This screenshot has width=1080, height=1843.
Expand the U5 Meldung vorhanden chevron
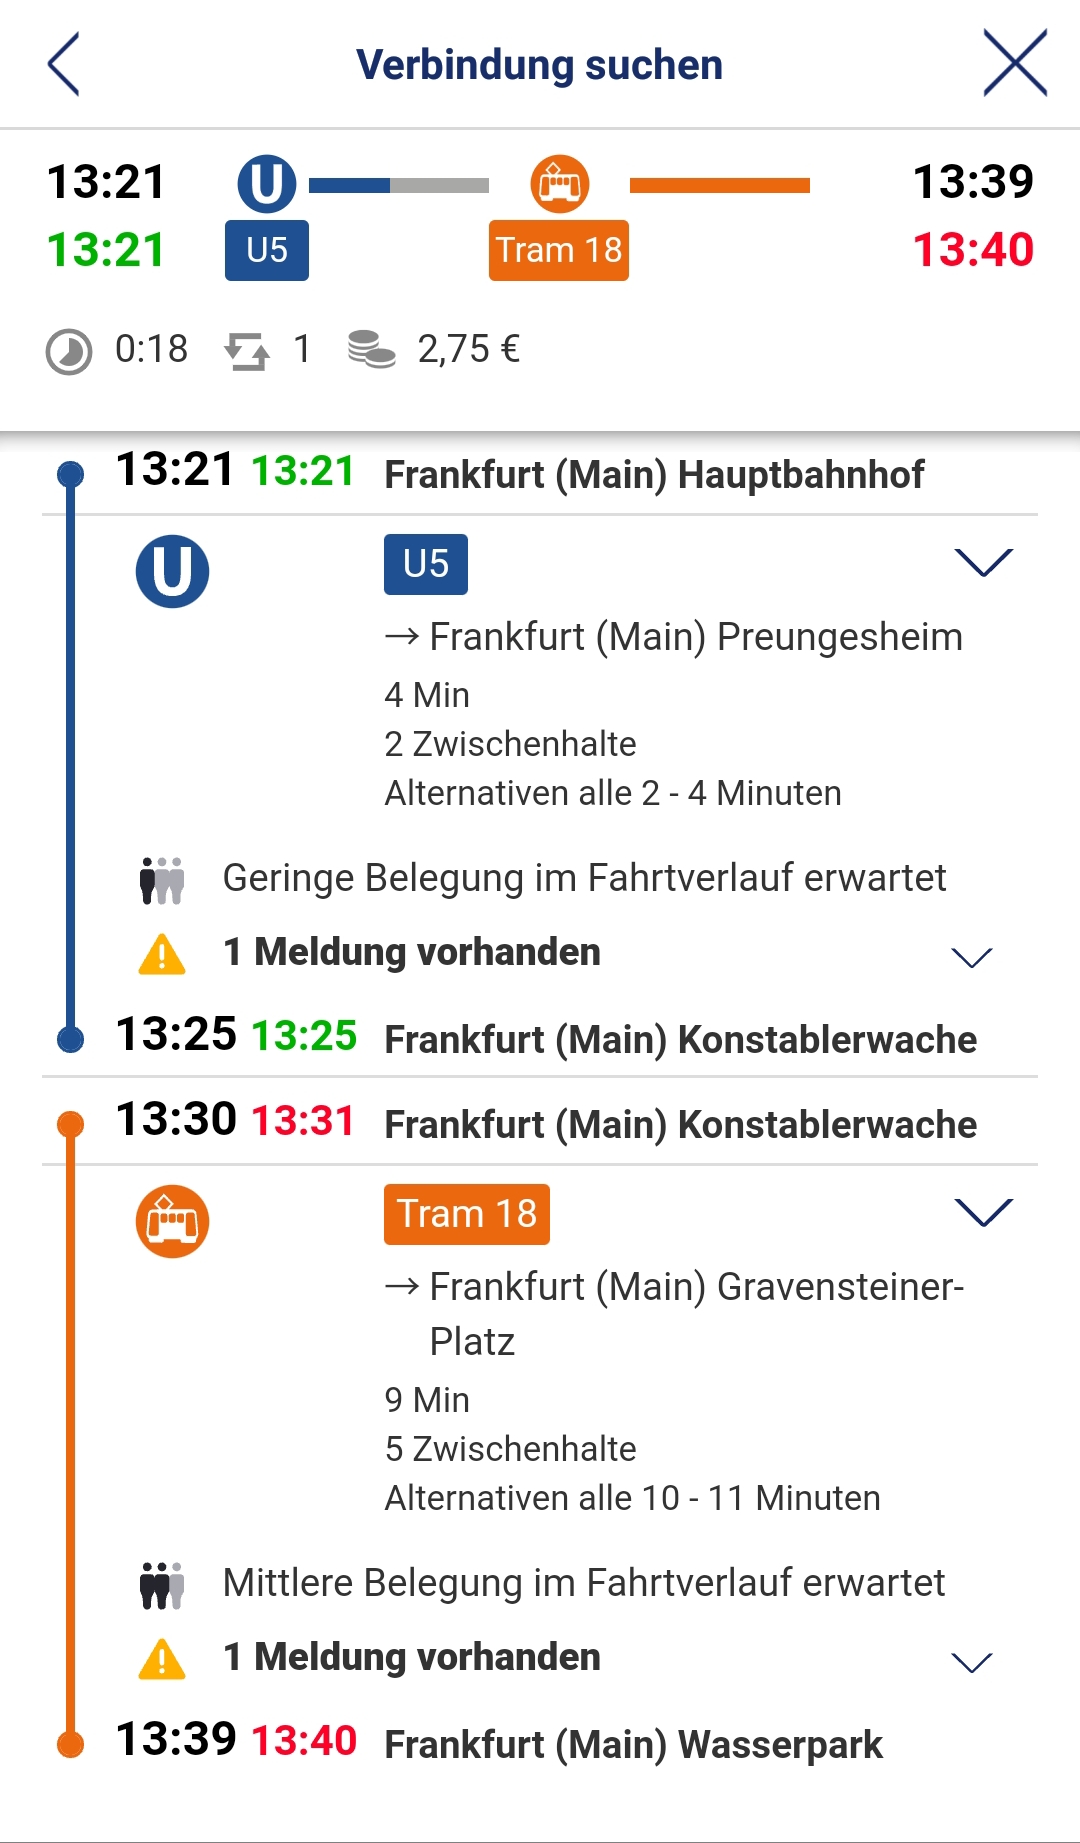[971, 958]
